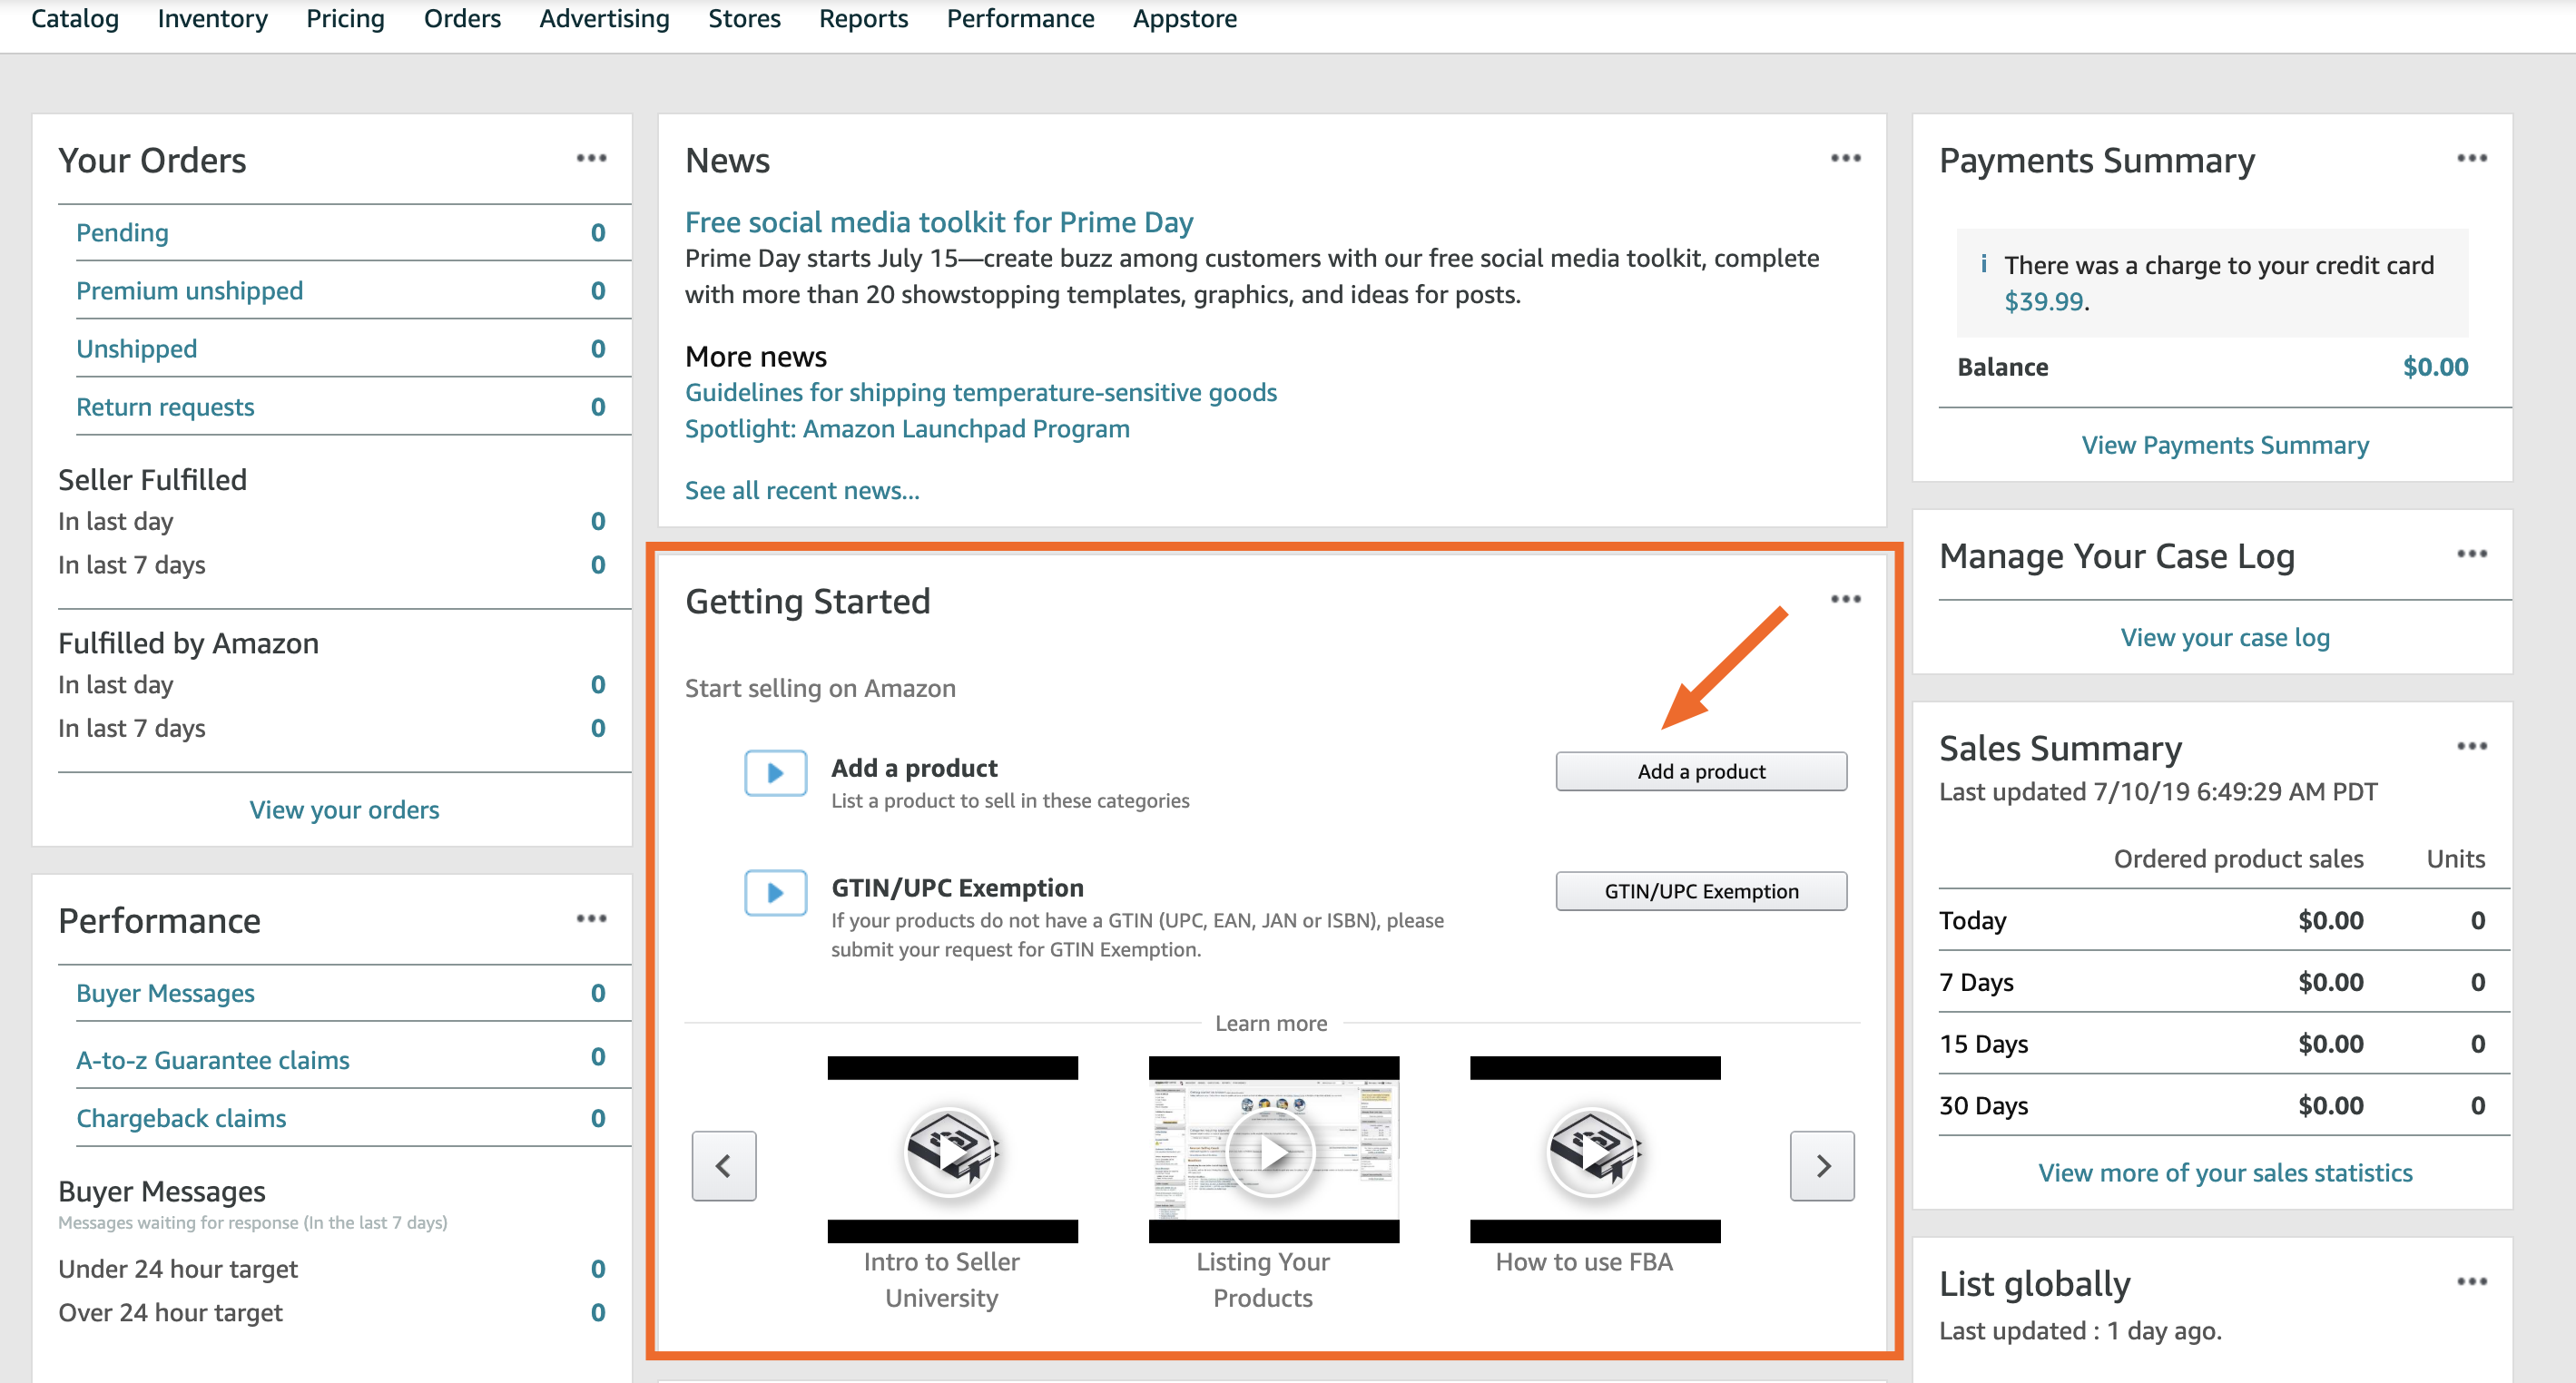The height and width of the screenshot is (1383, 2576).
Task: Open the Catalog menu
Action: [x=75, y=19]
